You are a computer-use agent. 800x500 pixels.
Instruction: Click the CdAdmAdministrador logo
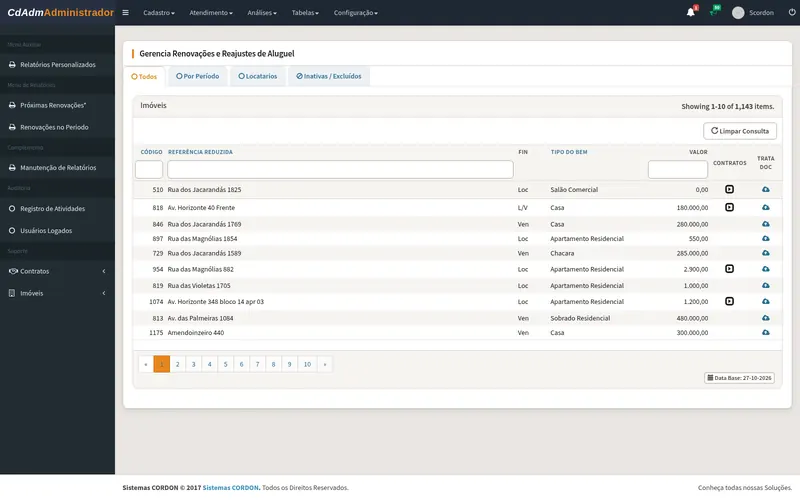[x=60, y=13]
